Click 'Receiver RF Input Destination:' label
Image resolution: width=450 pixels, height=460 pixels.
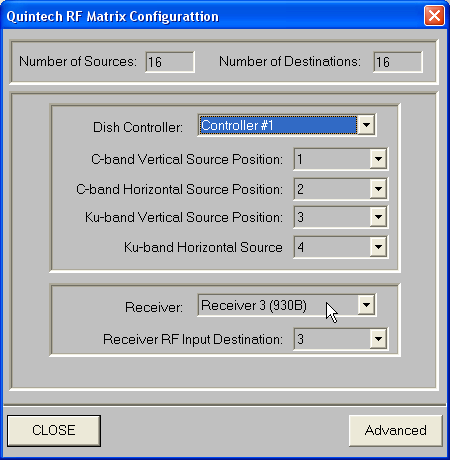[193, 339]
